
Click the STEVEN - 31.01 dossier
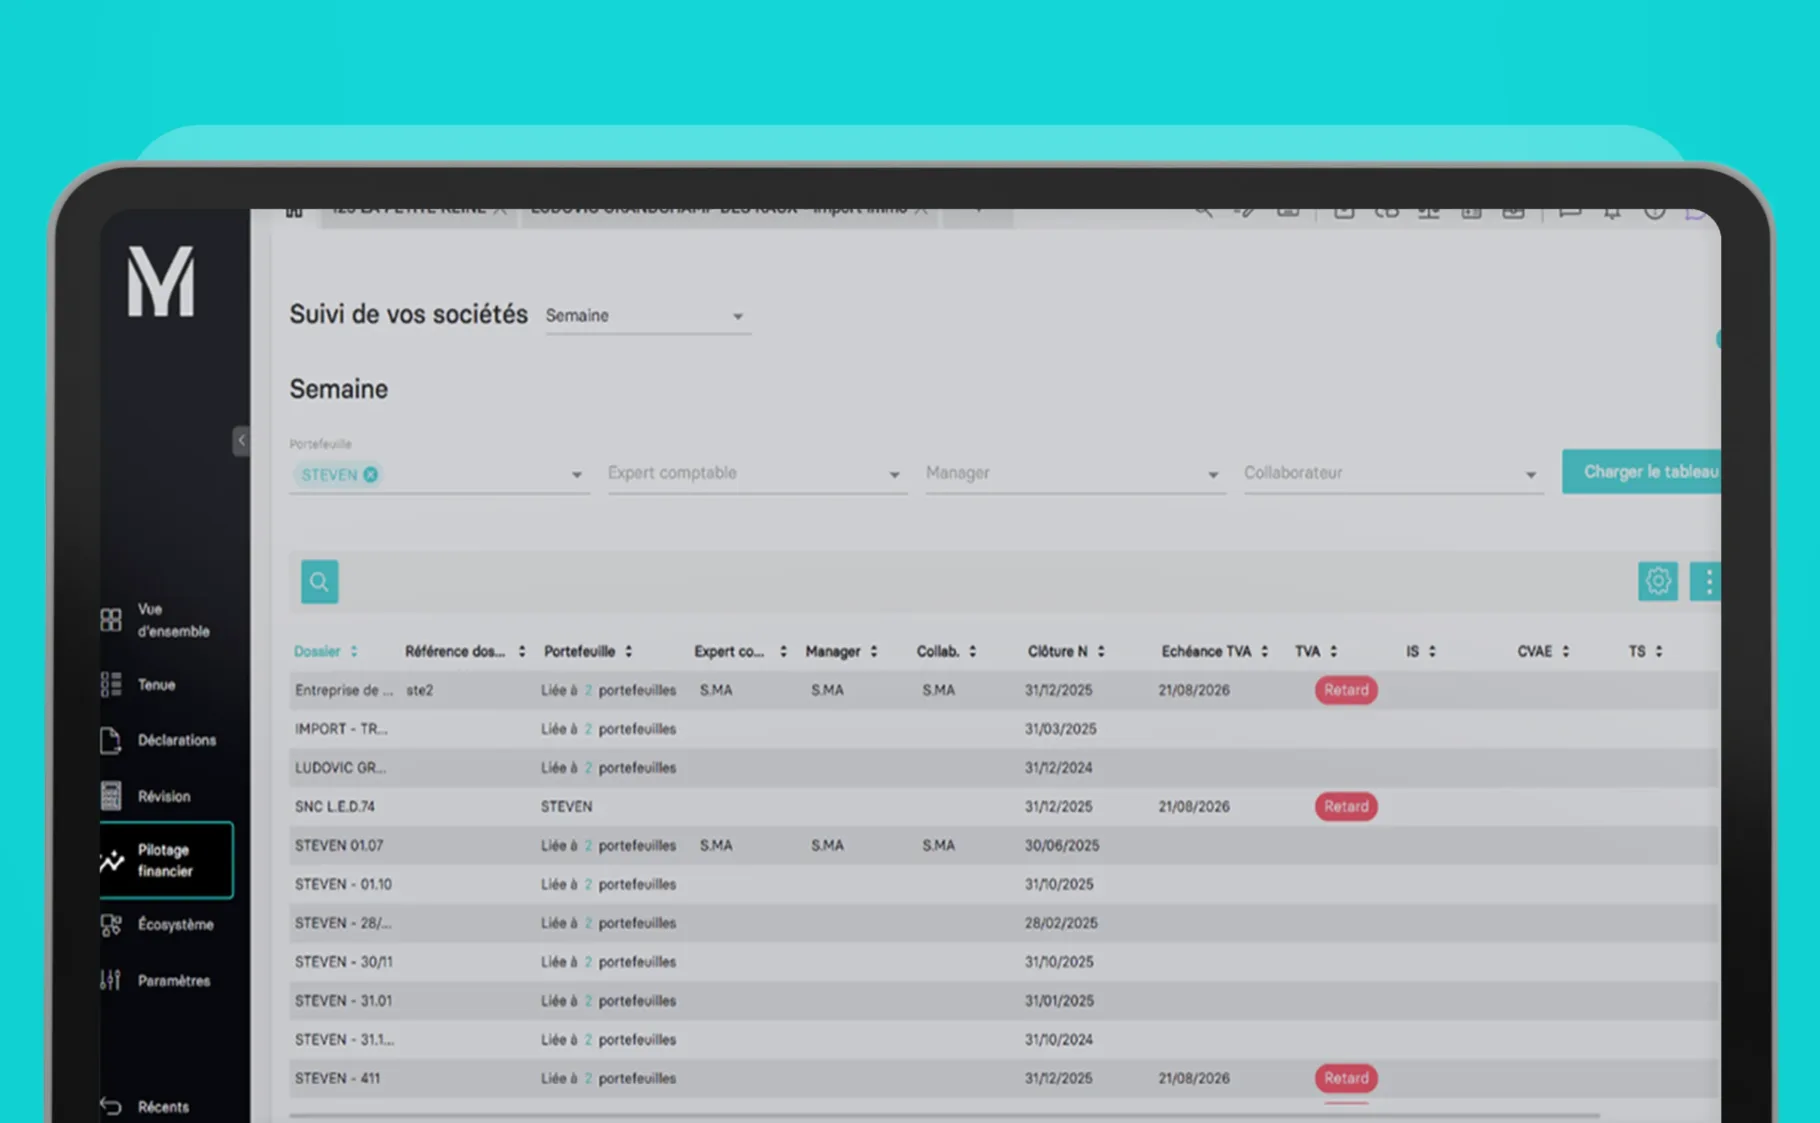(x=343, y=1001)
